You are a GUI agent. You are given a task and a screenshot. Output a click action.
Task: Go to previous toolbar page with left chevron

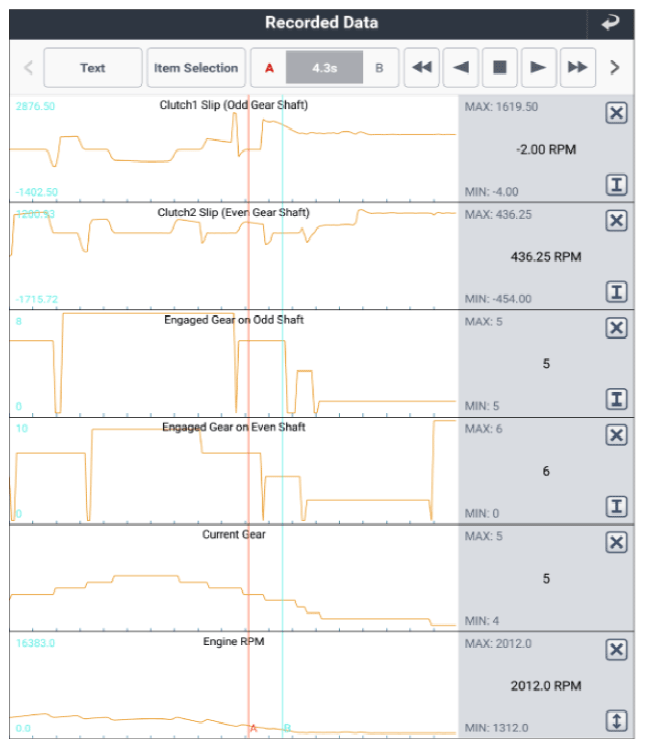tap(29, 68)
